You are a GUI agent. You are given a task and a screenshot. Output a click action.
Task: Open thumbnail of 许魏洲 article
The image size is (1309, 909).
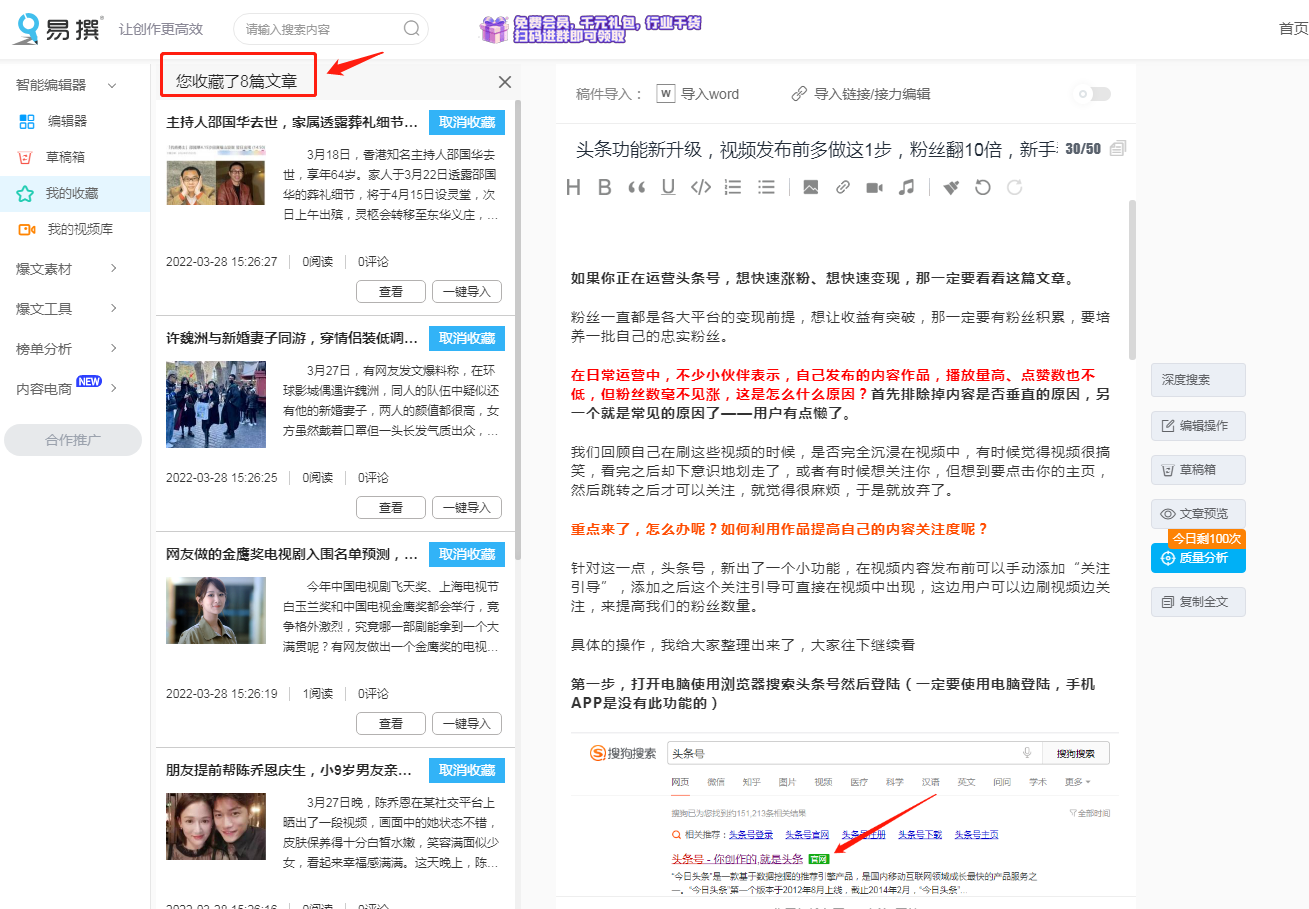(216, 404)
